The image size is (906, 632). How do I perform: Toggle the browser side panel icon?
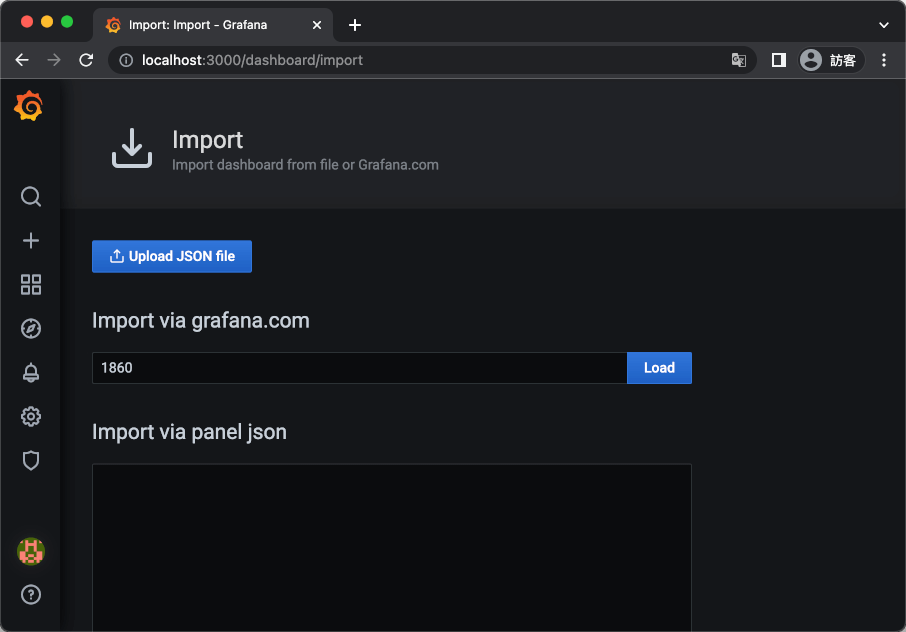pyautogui.click(x=778, y=60)
